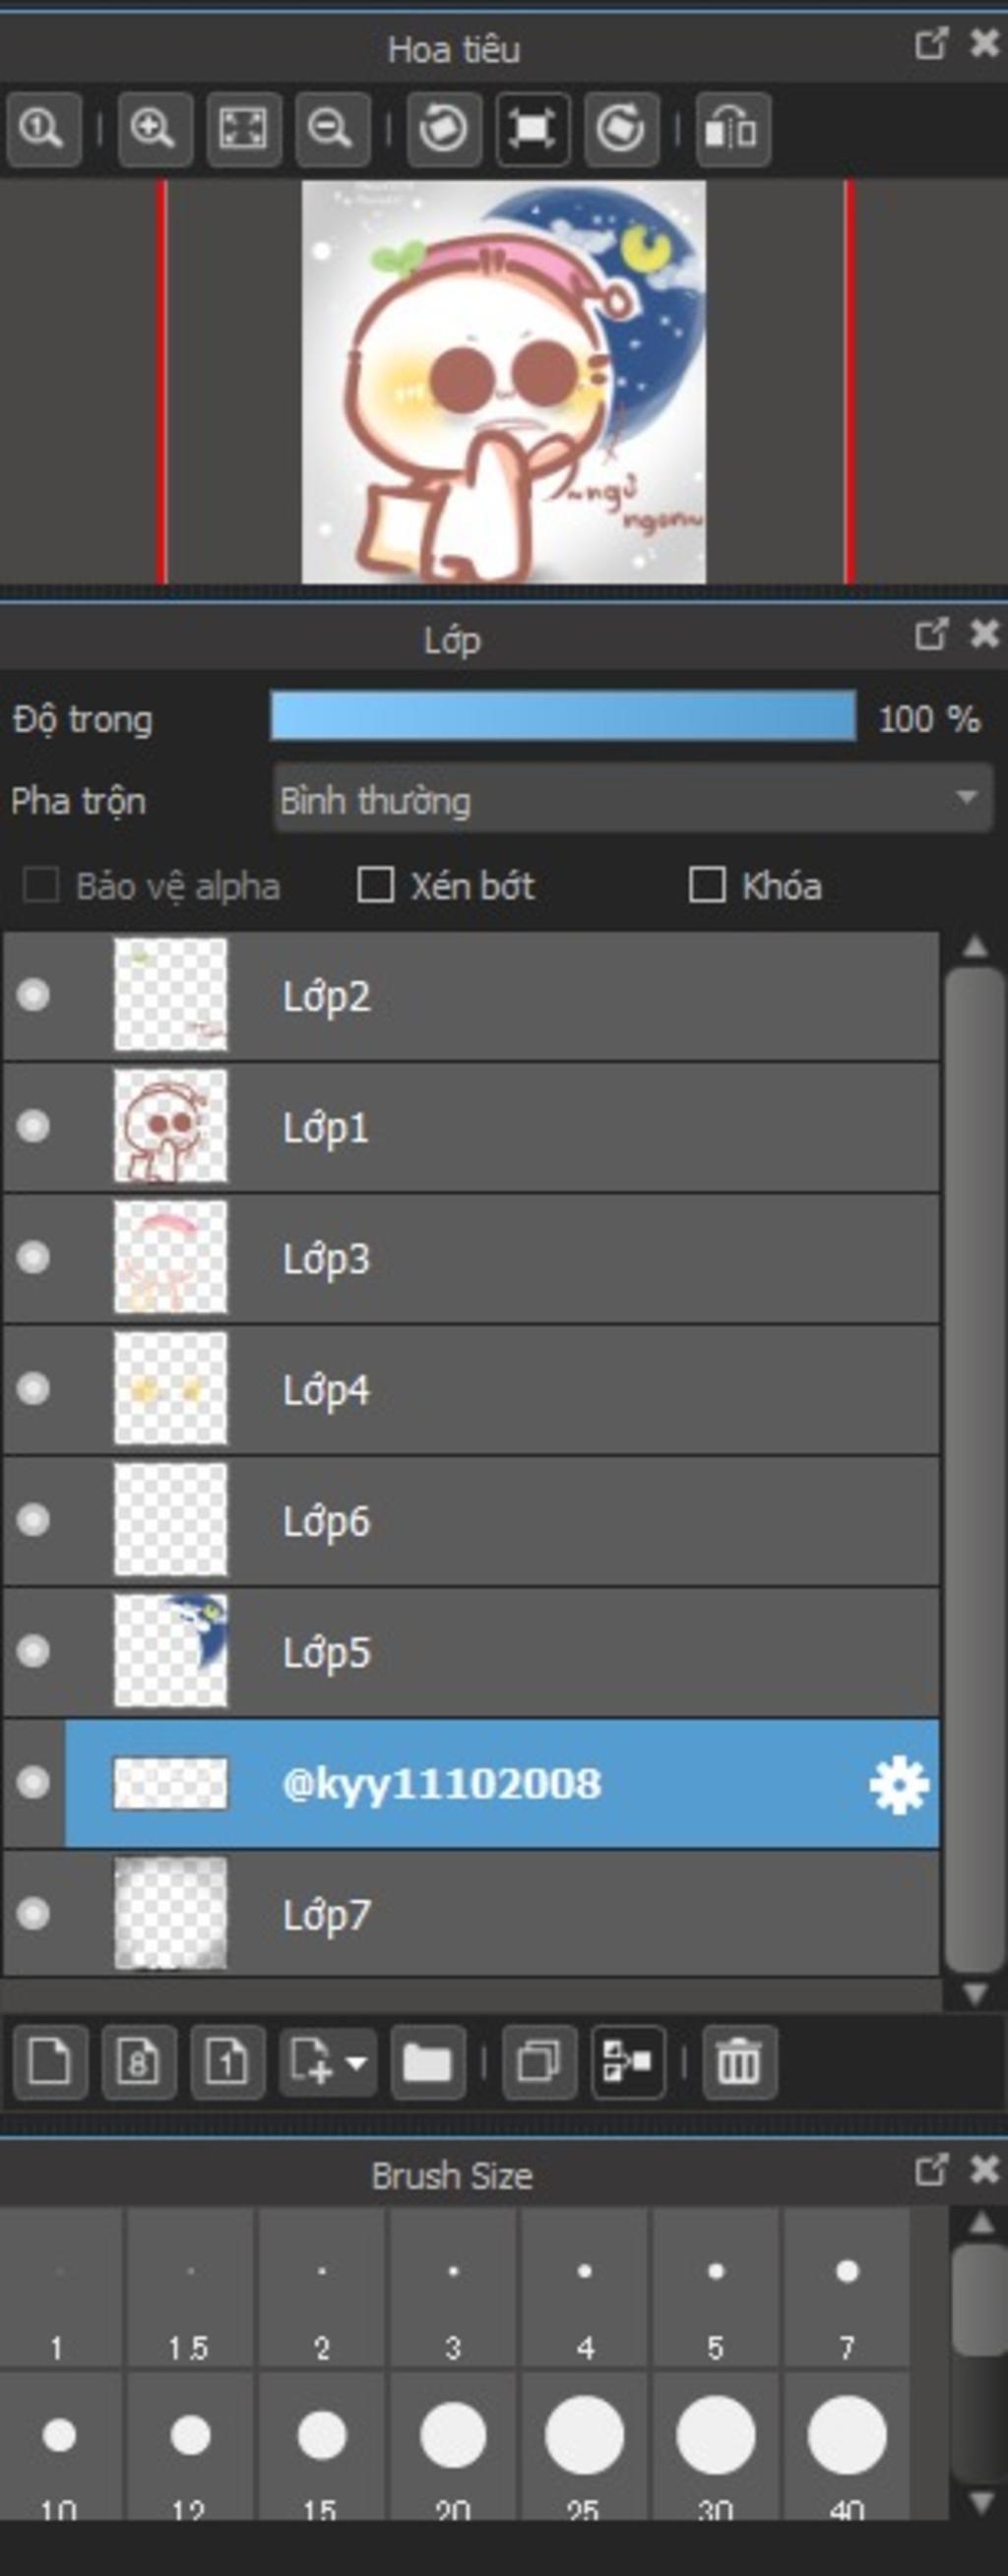Toggle visibility of Lớp1 layer
This screenshot has width=1008, height=2576.
pos(33,1126)
